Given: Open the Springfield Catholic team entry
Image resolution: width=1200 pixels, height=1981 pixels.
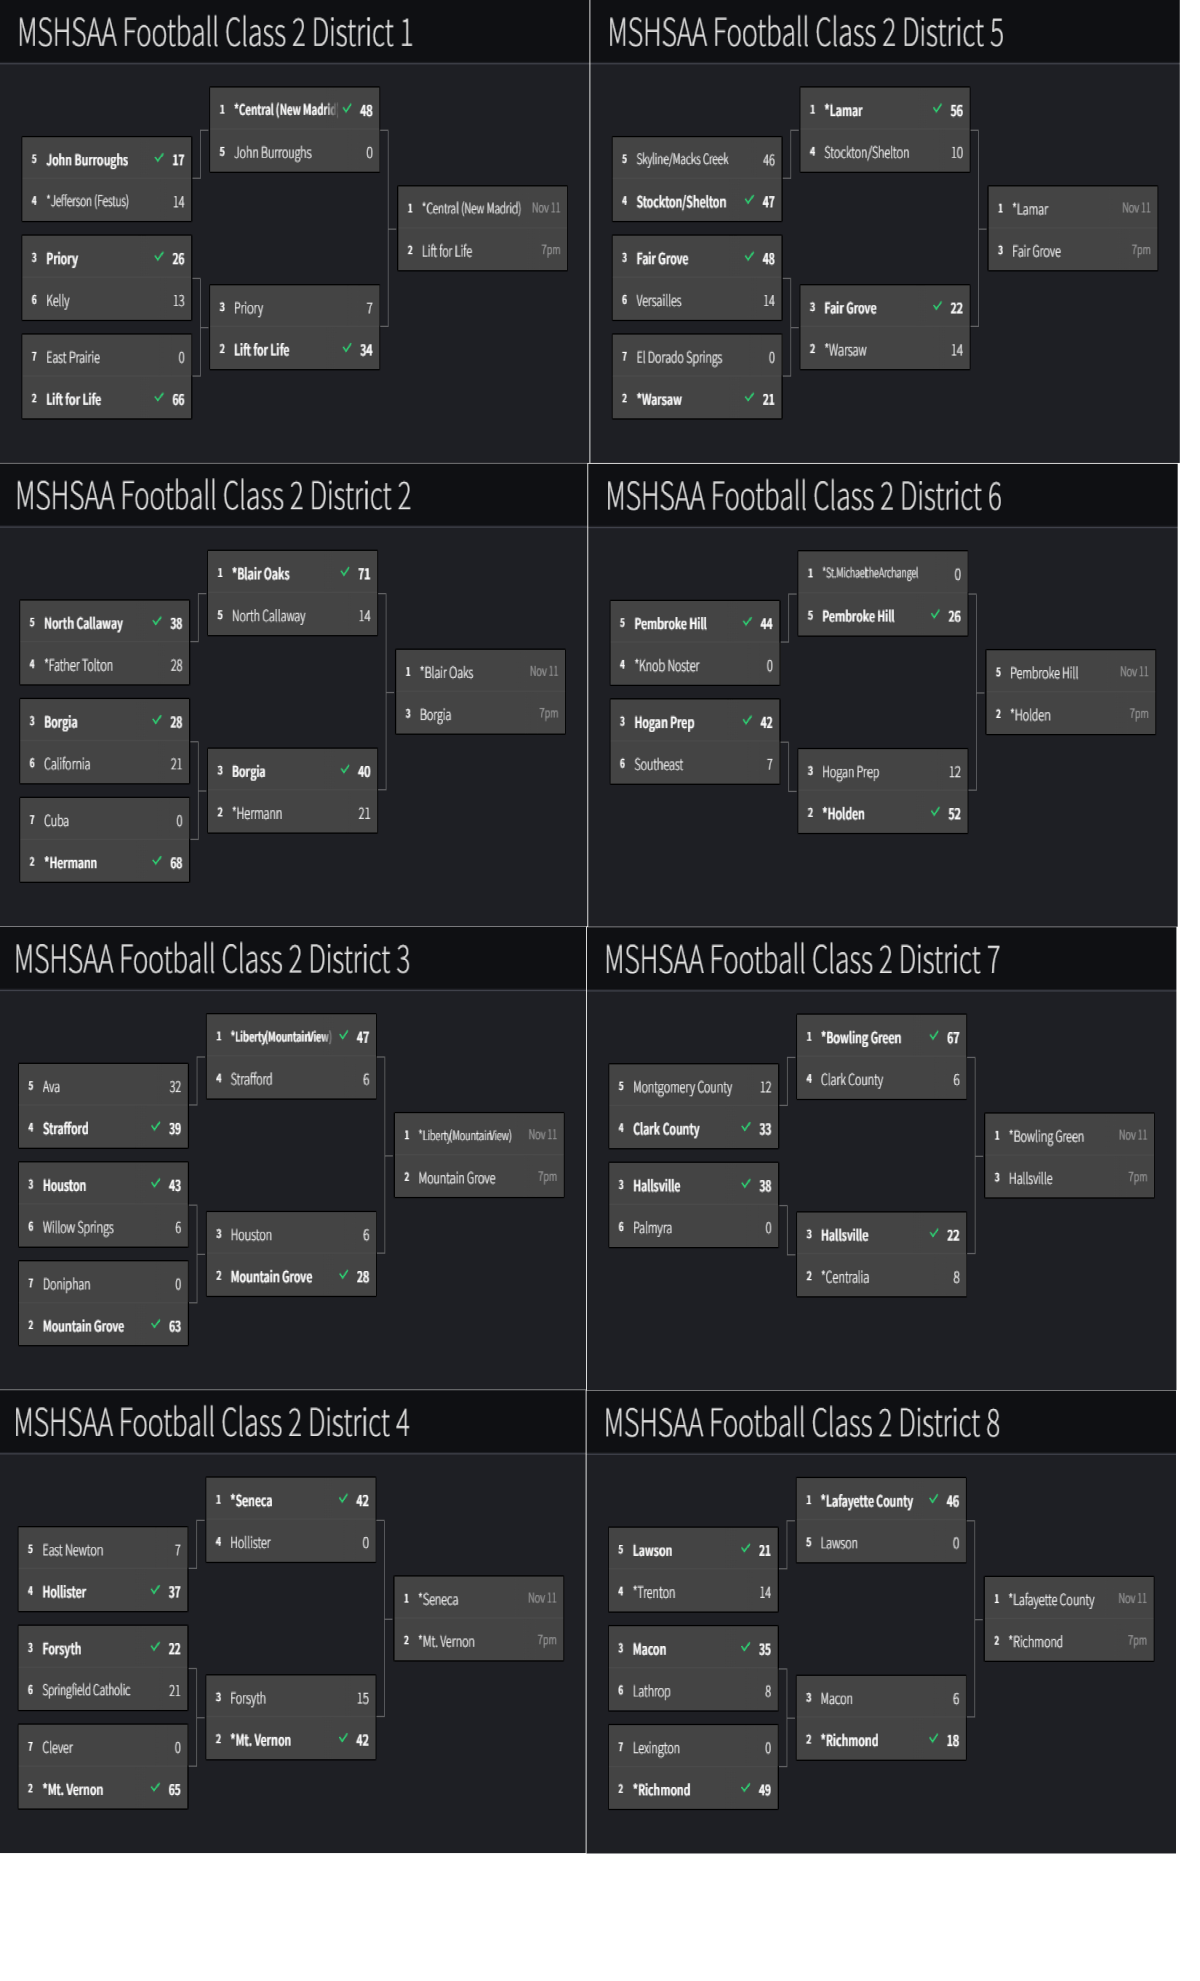Looking at the screenshot, I should 86,1690.
